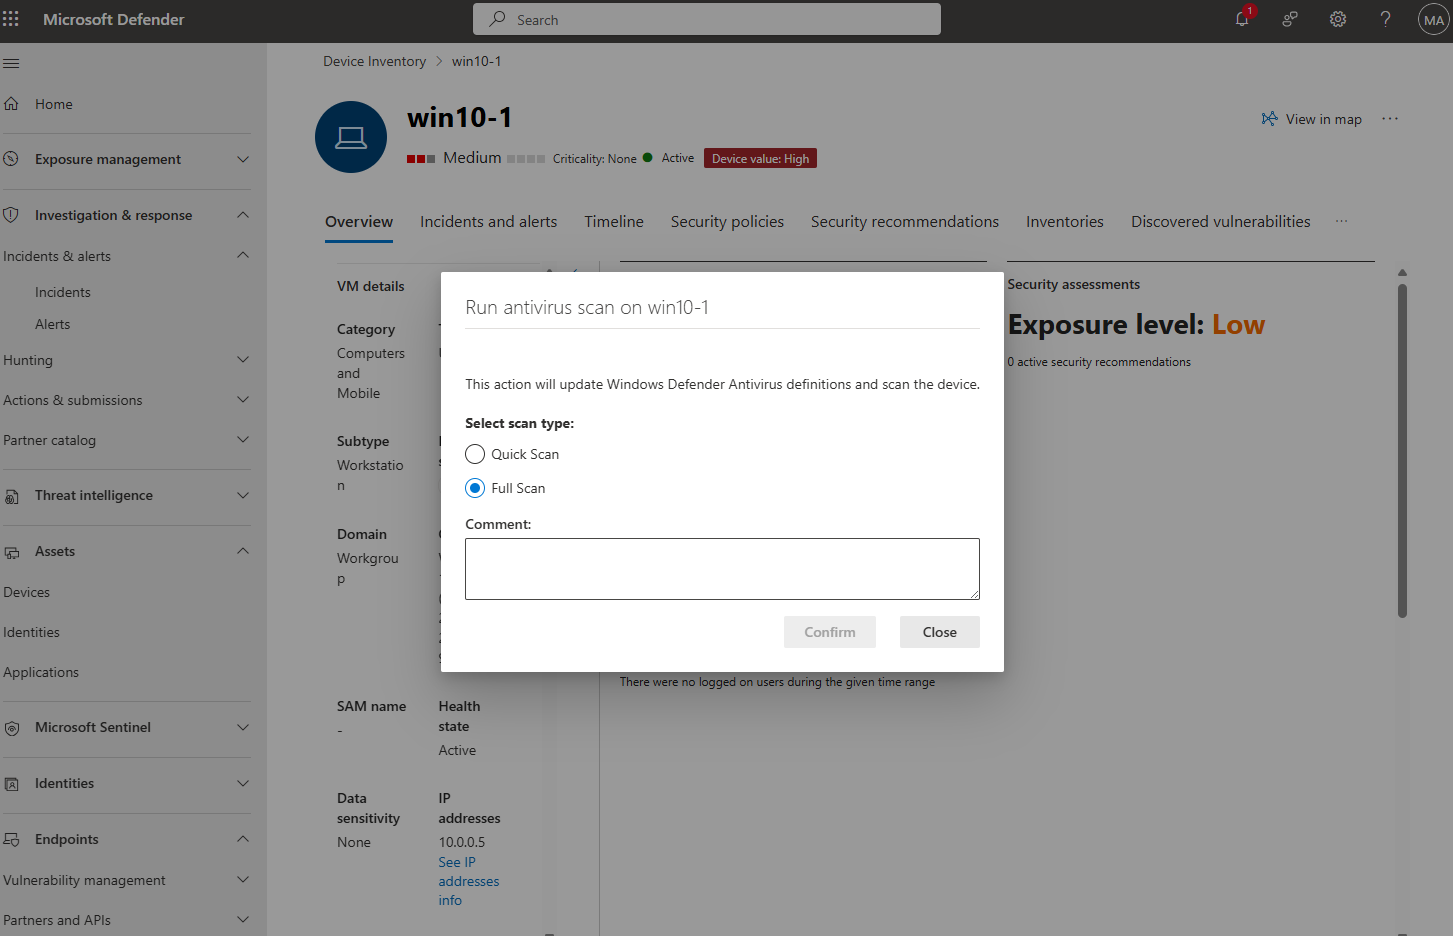This screenshot has height=936, width=1453.
Task: Click the help question mark icon
Action: click(1386, 19)
